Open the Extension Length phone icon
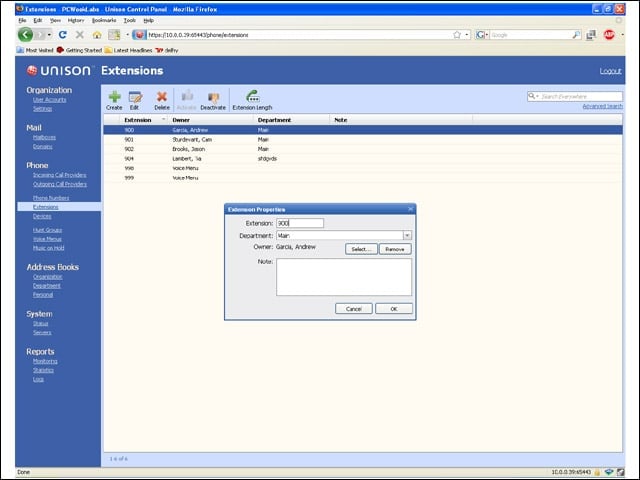 [252, 96]
